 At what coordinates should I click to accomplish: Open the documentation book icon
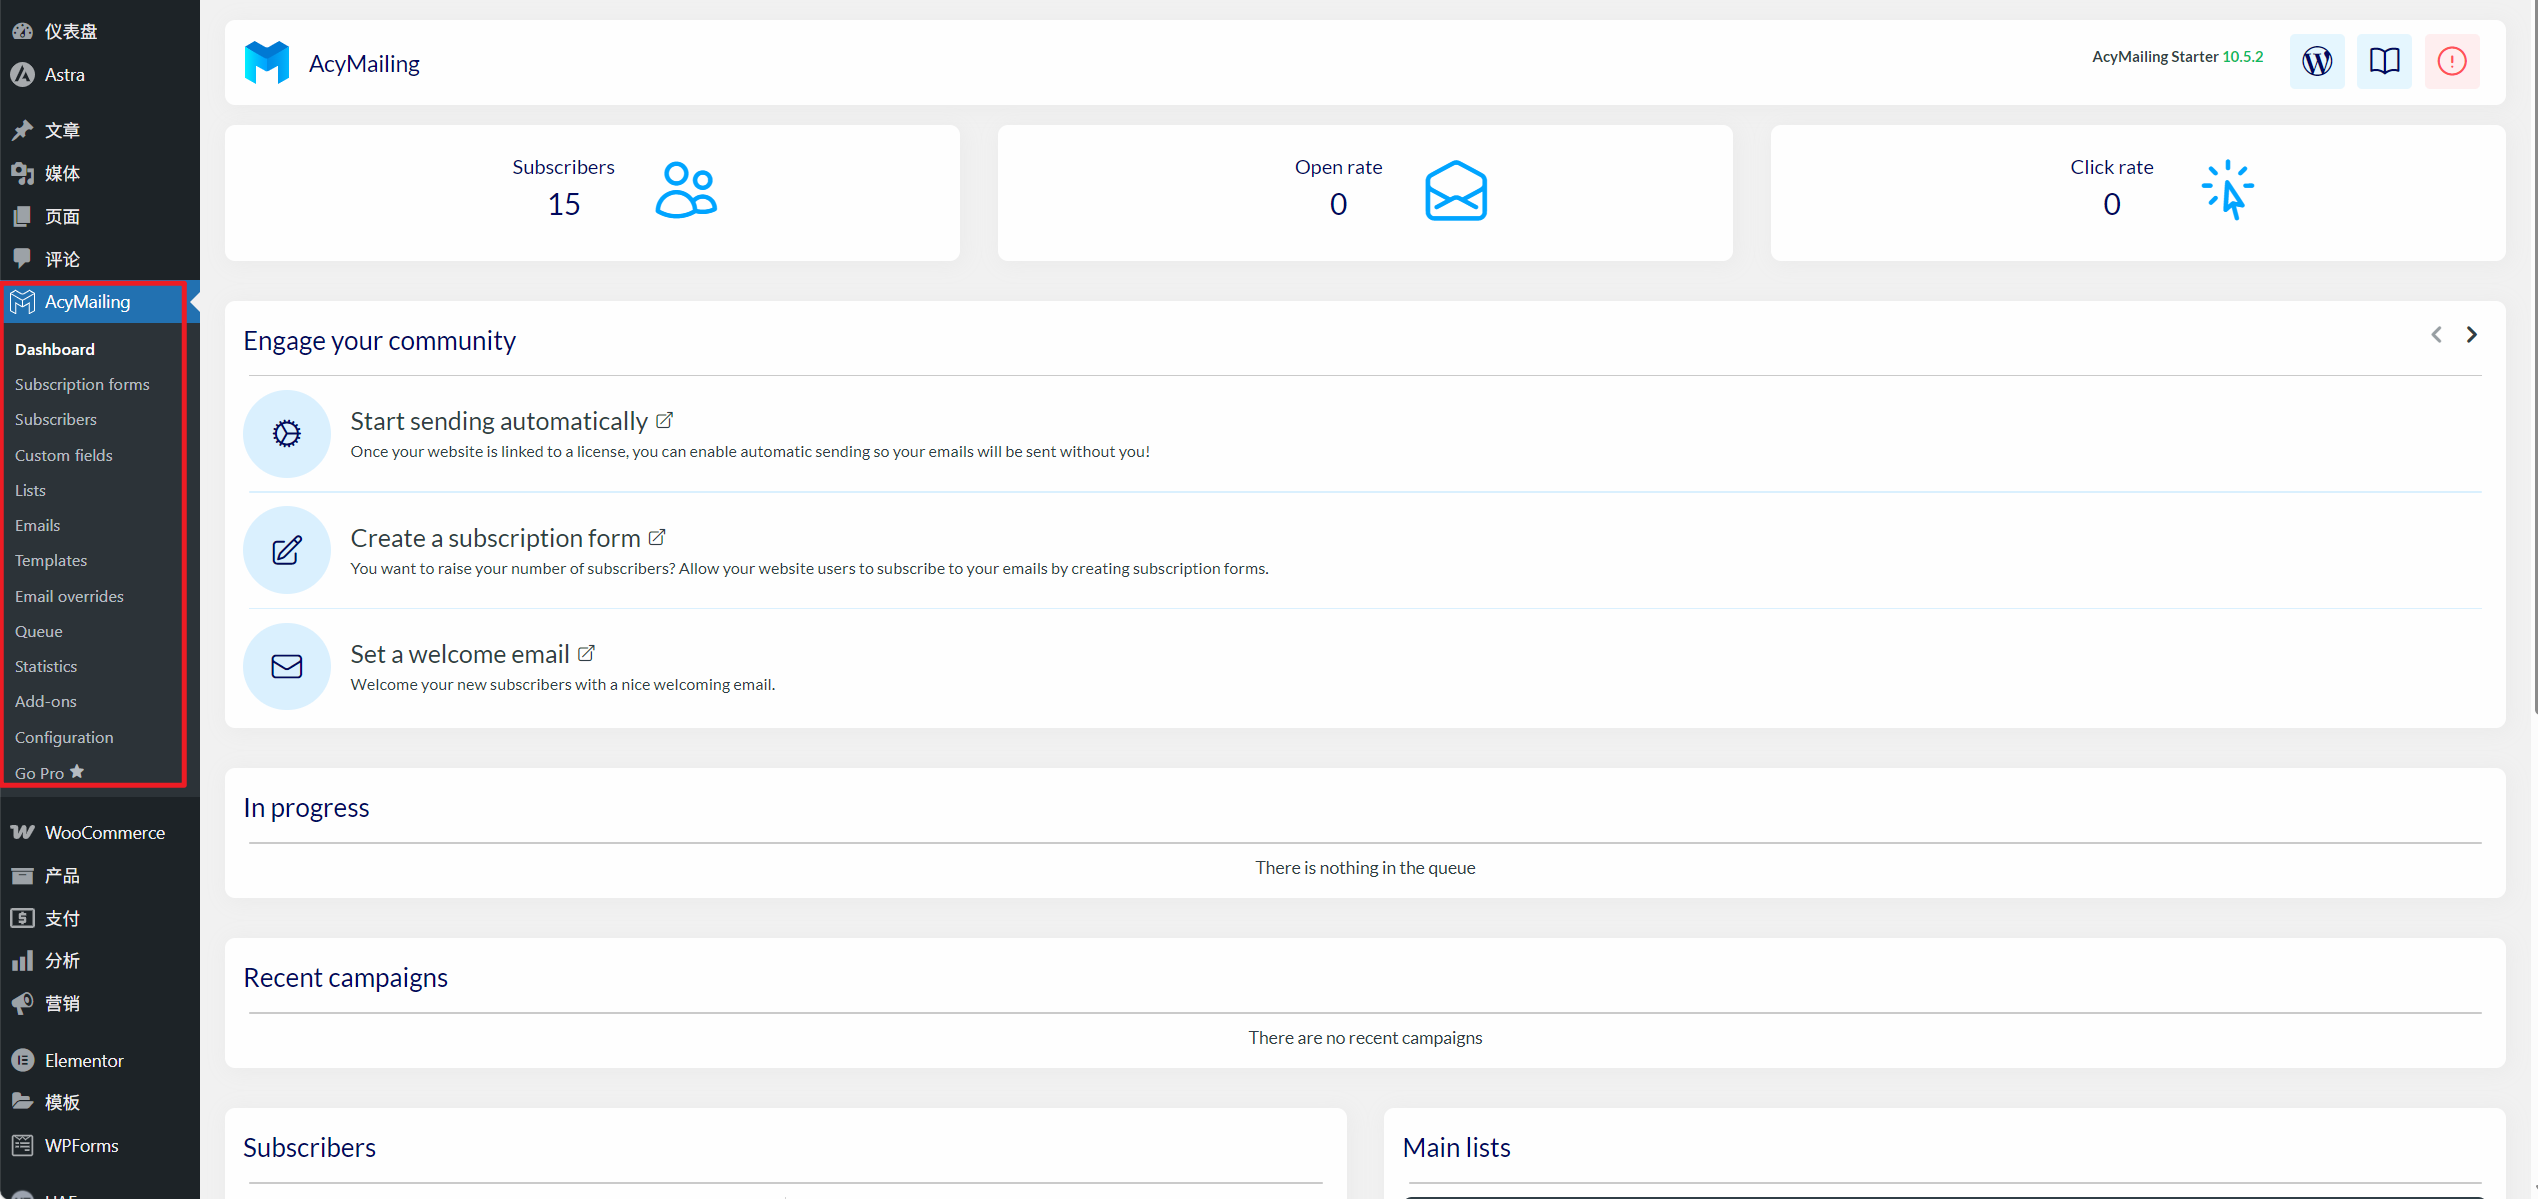click(2383, 62)
